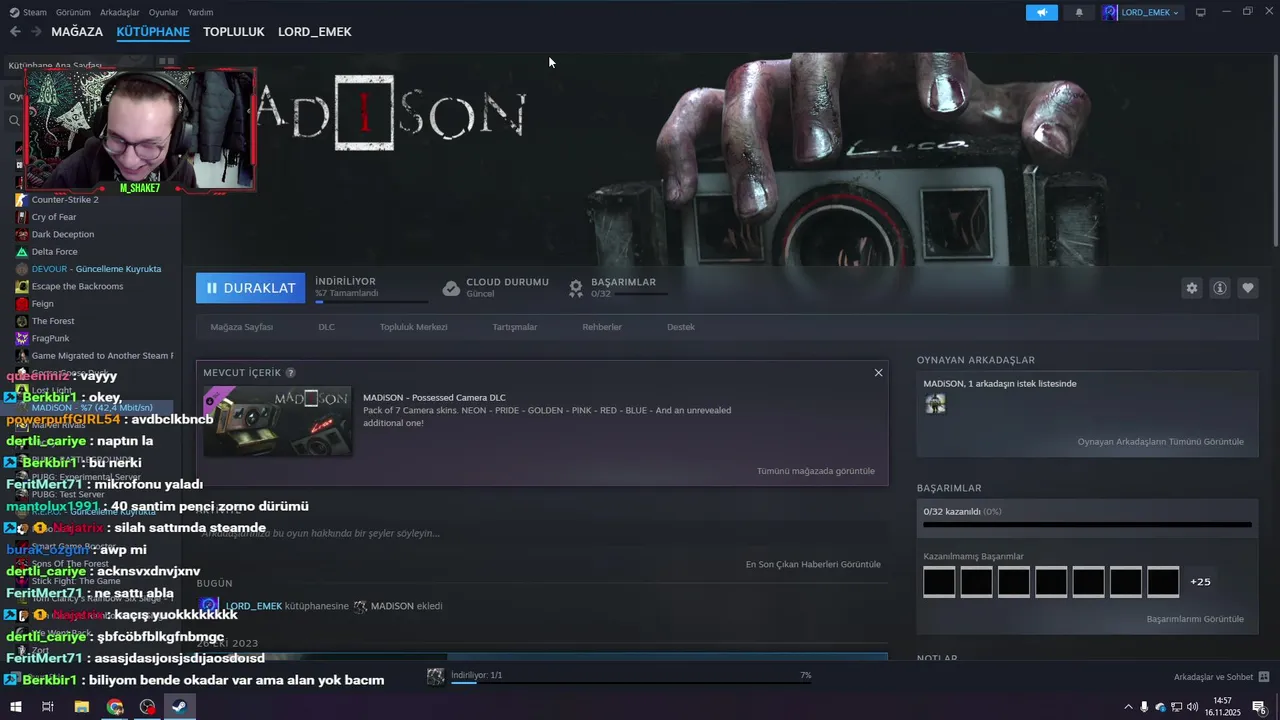Click the download progress bar under İndiriliyor
1280x720 pixels.
371,301
